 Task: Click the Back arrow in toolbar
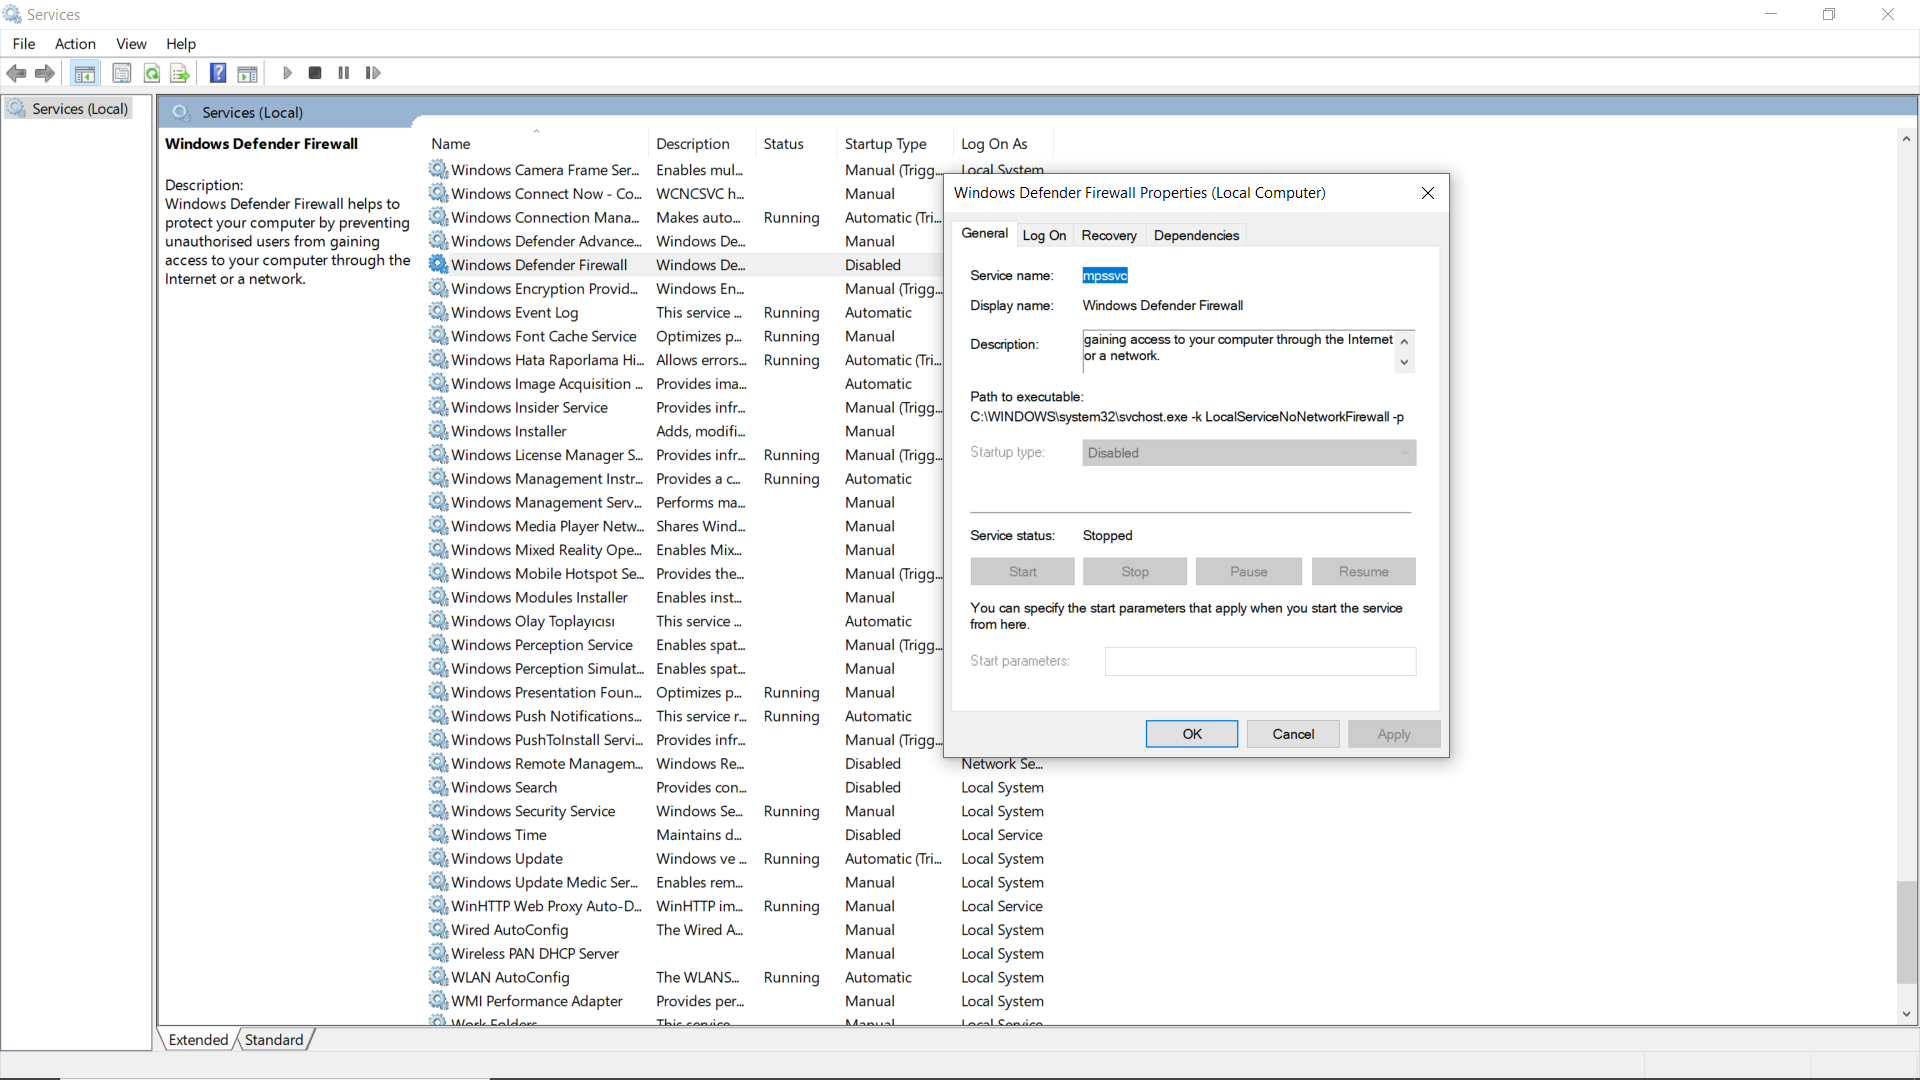pos(16,73)
